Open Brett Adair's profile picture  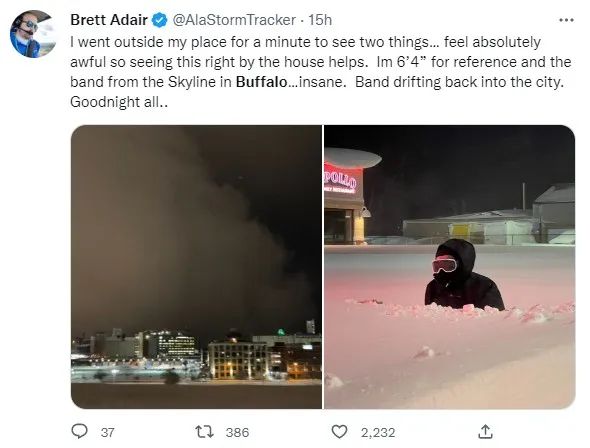click(x=33, y=34)
